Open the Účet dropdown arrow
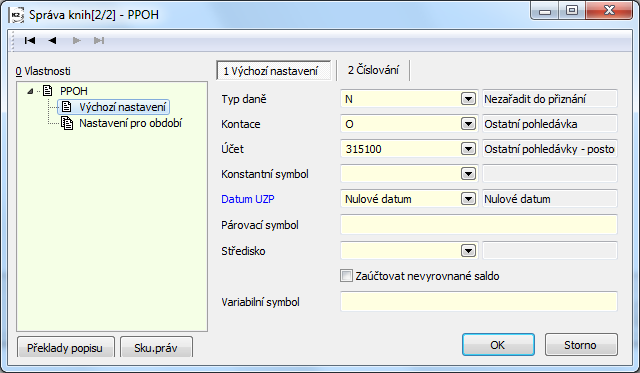 (468, 149)
